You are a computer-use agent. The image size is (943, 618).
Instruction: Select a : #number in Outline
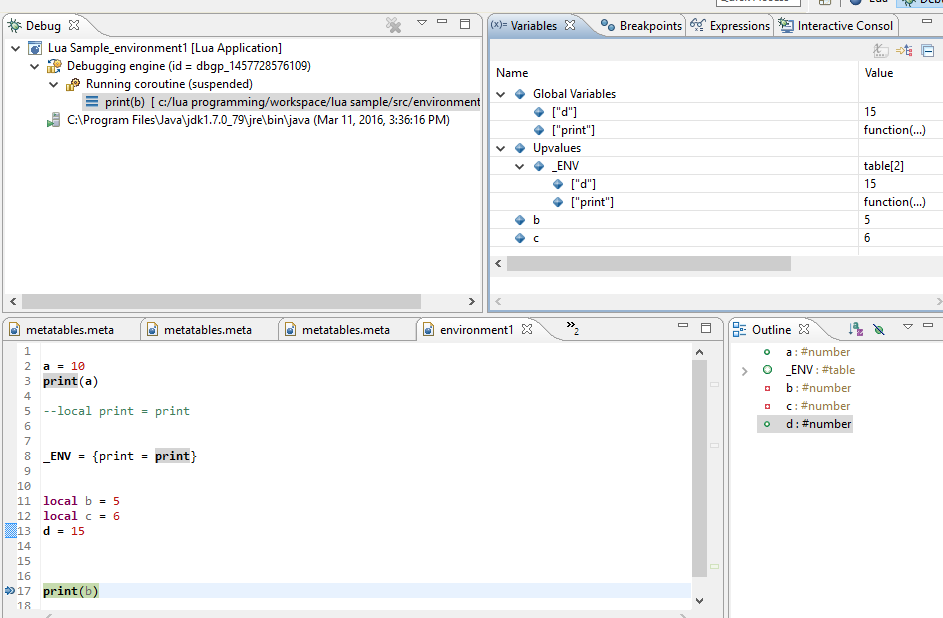pyautogui.click(x=817, y=352)
